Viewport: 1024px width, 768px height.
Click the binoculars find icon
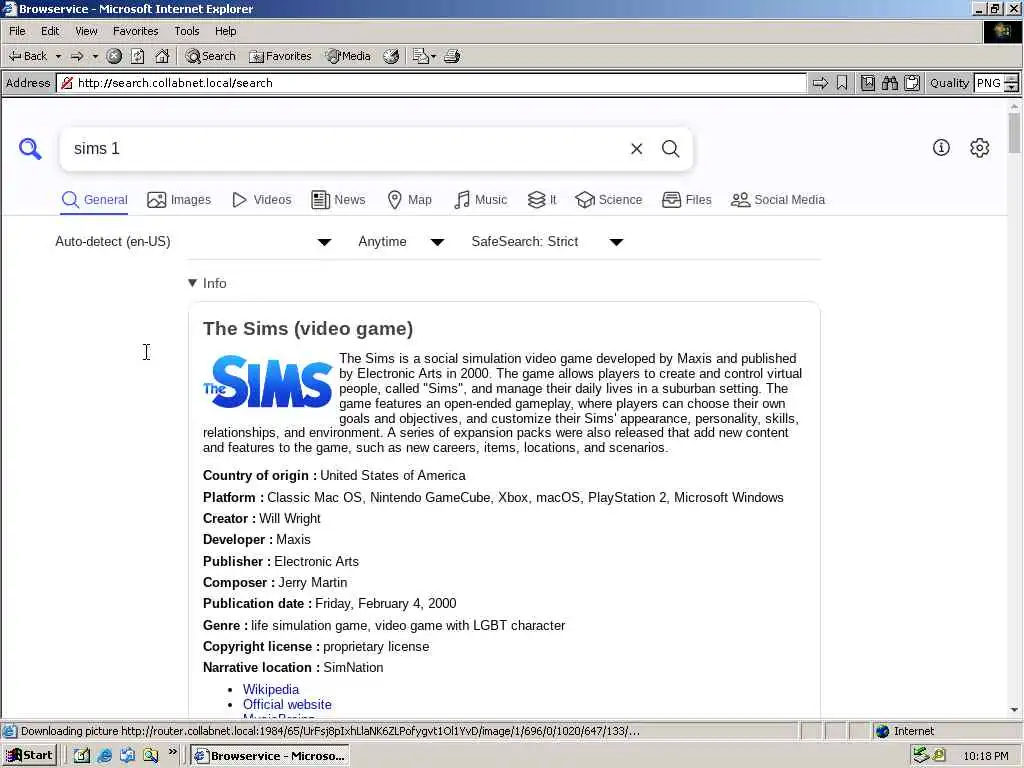click(889, 83)
